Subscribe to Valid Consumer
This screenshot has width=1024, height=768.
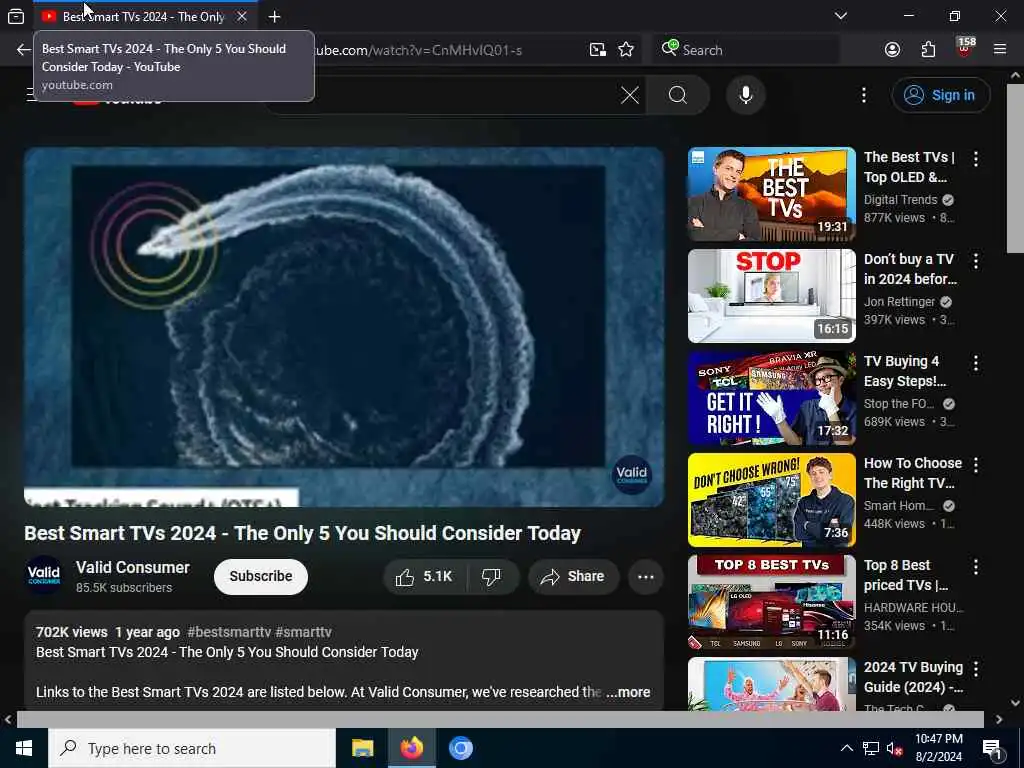261,577
